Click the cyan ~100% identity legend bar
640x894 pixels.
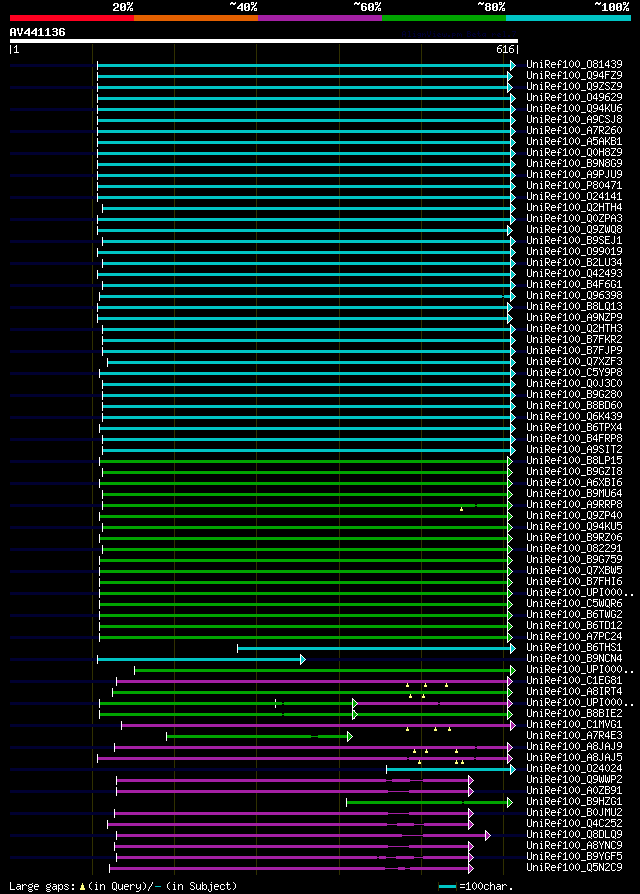point(568,18)
